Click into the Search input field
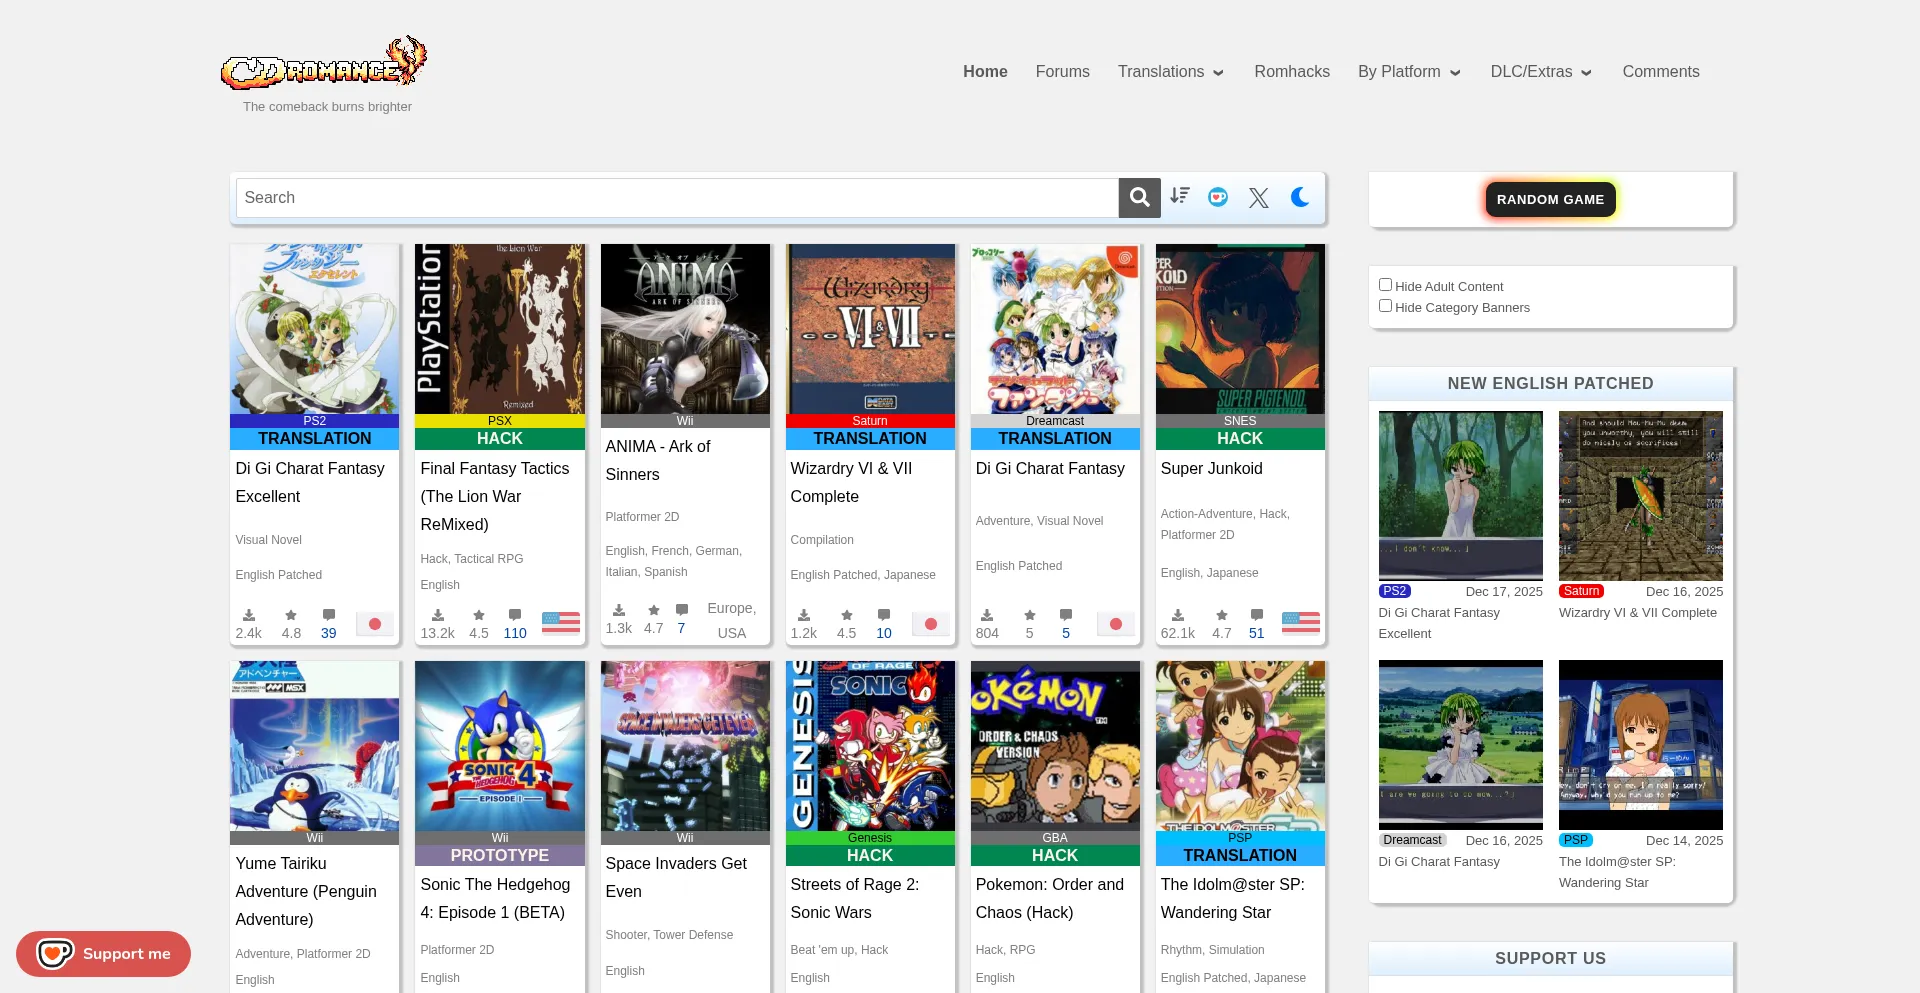Image resolution: width=1920 pixels, height=993 pixels. [x=677, y=198]
